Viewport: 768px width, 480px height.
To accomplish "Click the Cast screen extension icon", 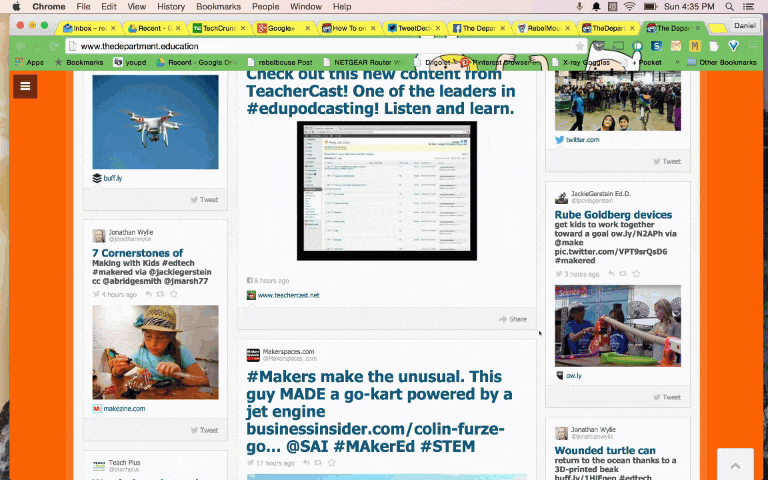I will pos(618,46).
